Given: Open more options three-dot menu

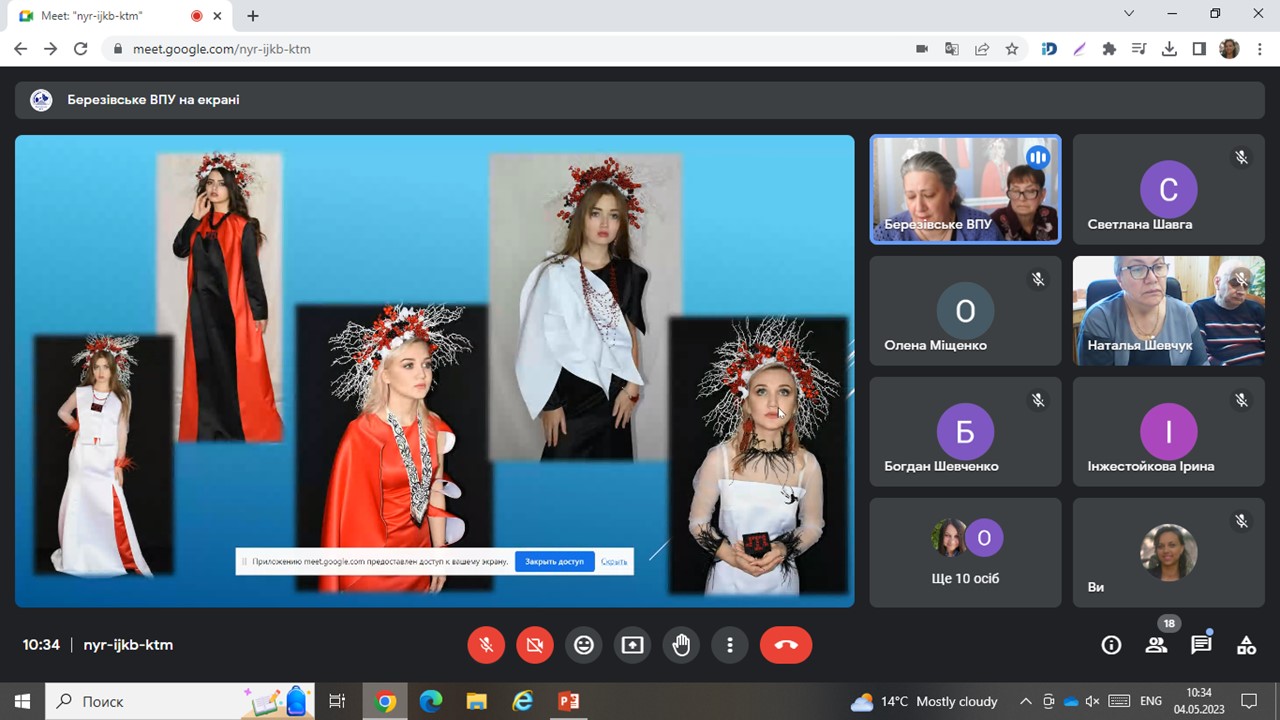Looking at the screenshot, I should pyautogui.click(x=730, y=645).
